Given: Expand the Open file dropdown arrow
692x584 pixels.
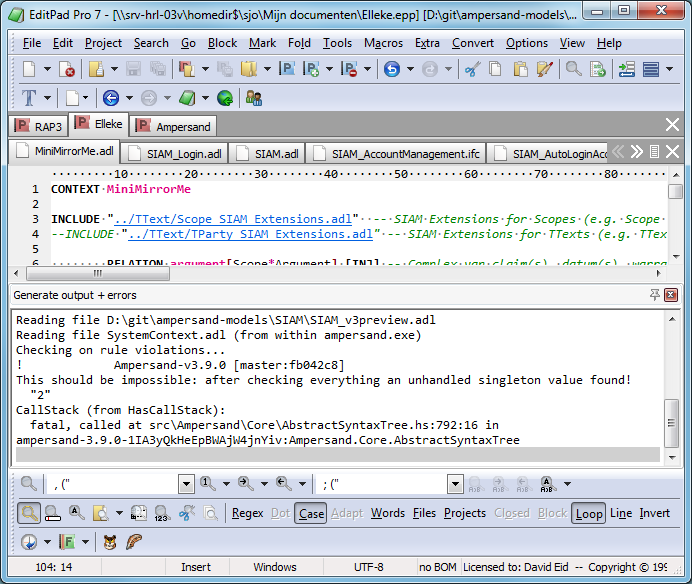Looking at the screenshot, I should click(x=114, y=69).
